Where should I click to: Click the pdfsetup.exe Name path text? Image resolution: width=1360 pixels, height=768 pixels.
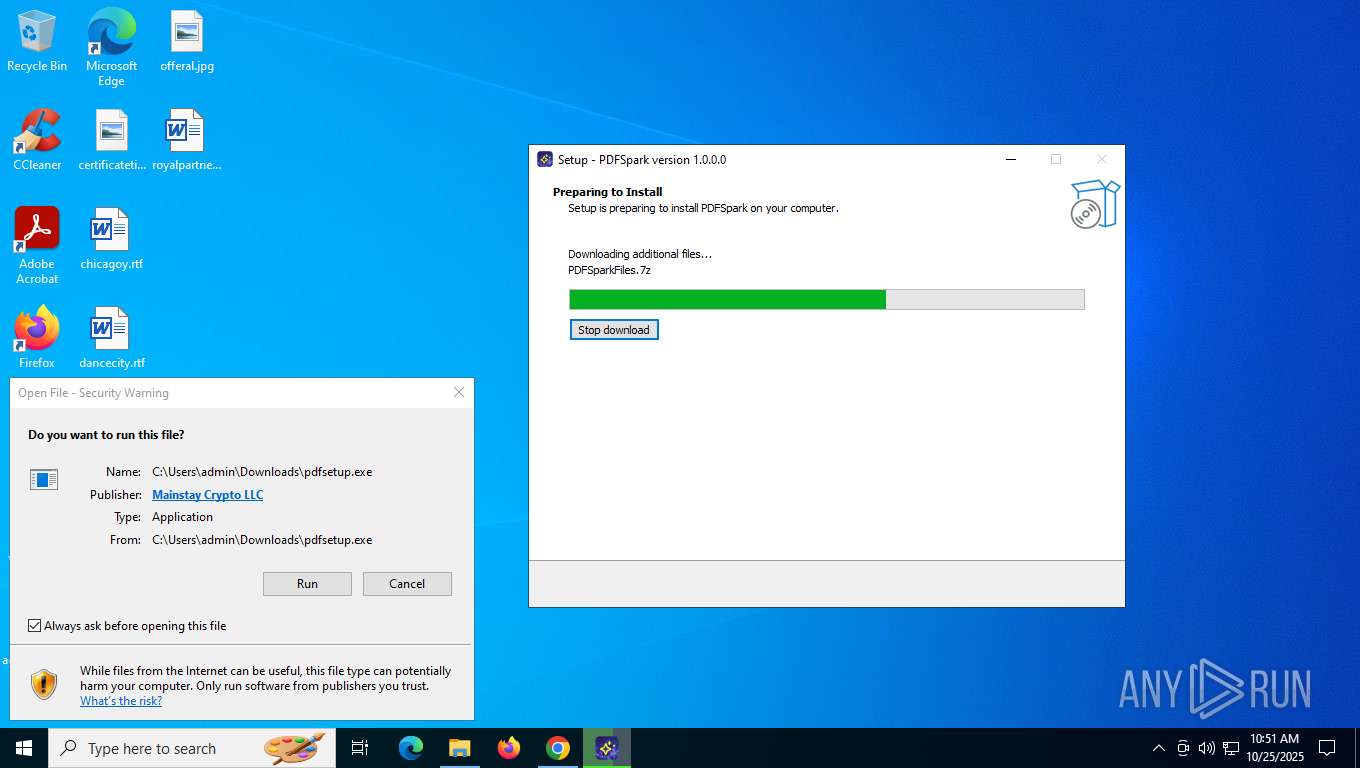262,472
